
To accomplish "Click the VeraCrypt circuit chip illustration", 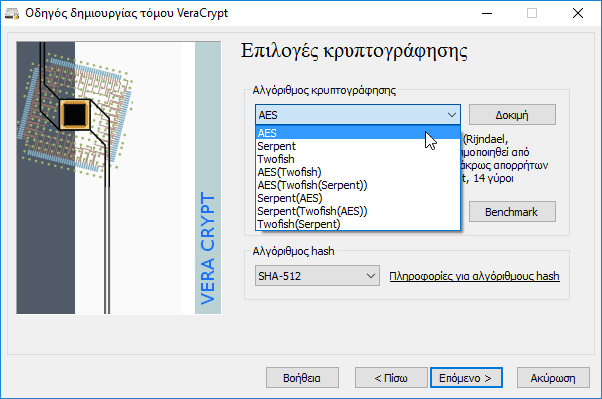I will coord(119,178).
